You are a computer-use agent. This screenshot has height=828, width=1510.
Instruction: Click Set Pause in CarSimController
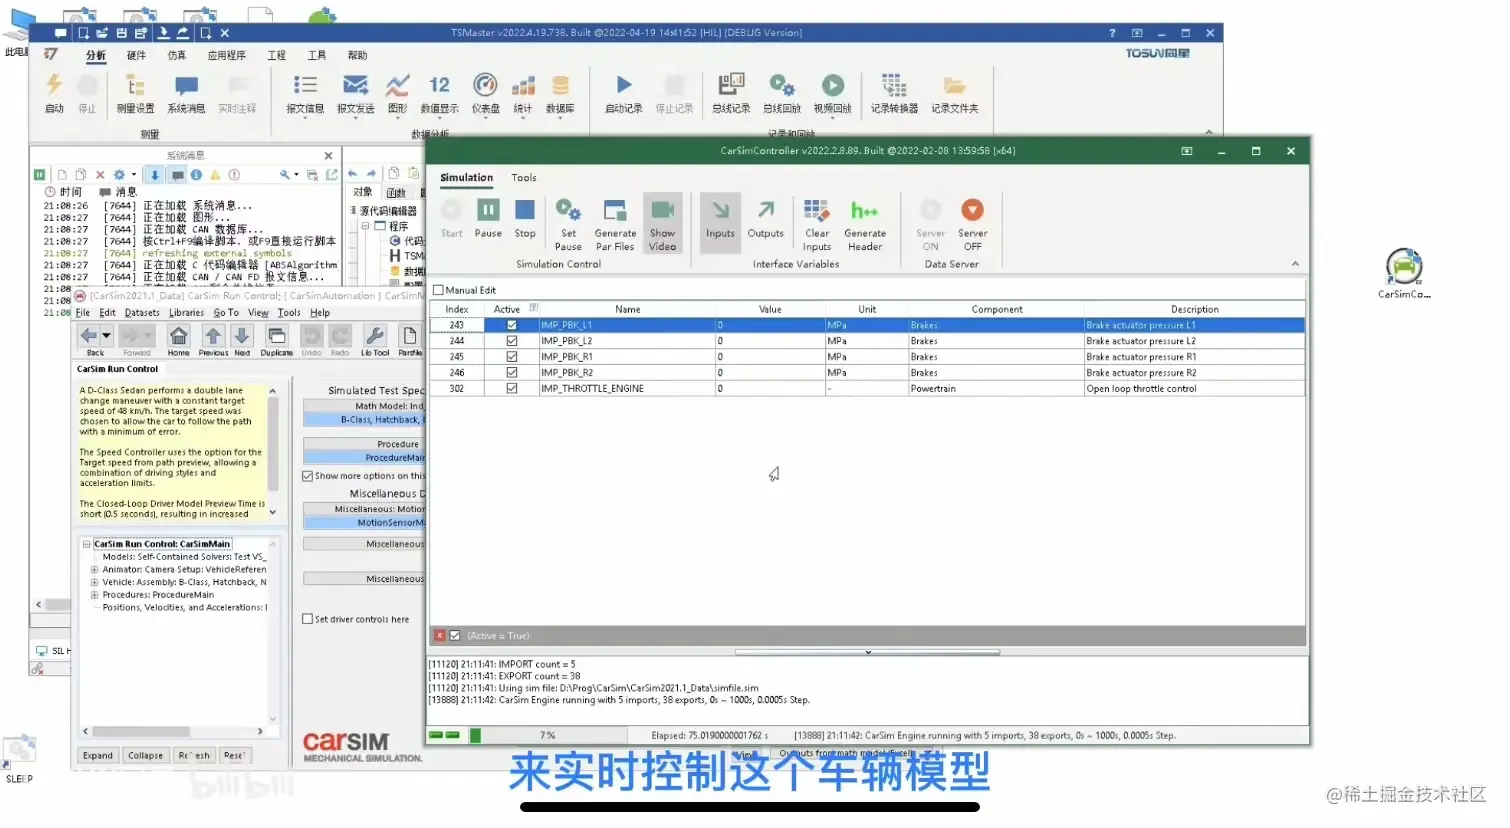point(568,224)
